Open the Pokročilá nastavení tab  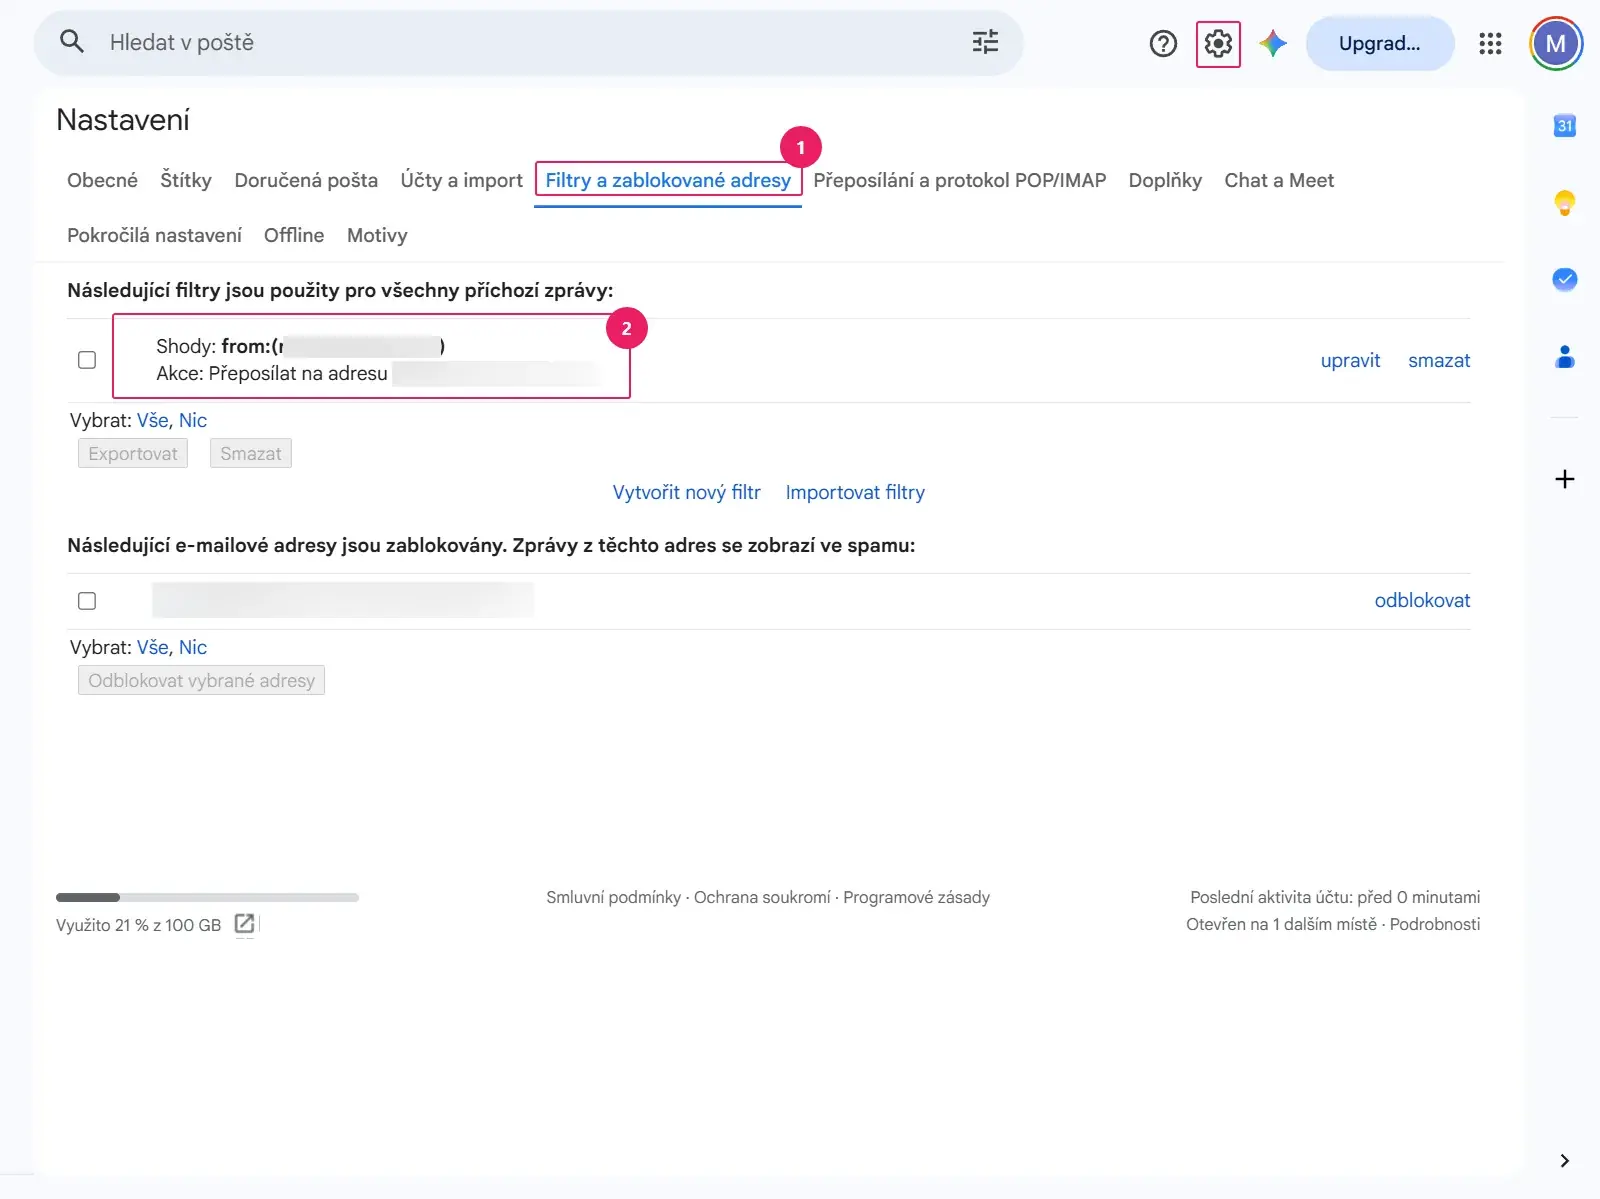point(154,235)
